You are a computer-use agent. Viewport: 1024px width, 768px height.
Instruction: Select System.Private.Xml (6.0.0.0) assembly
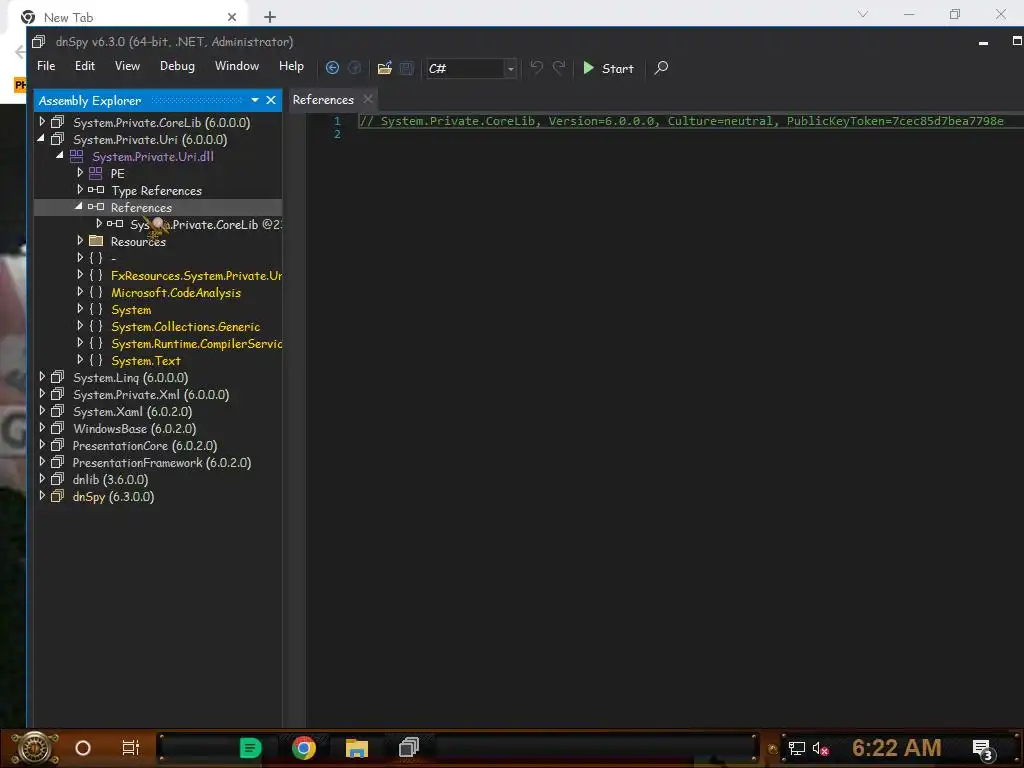point(151,394)
